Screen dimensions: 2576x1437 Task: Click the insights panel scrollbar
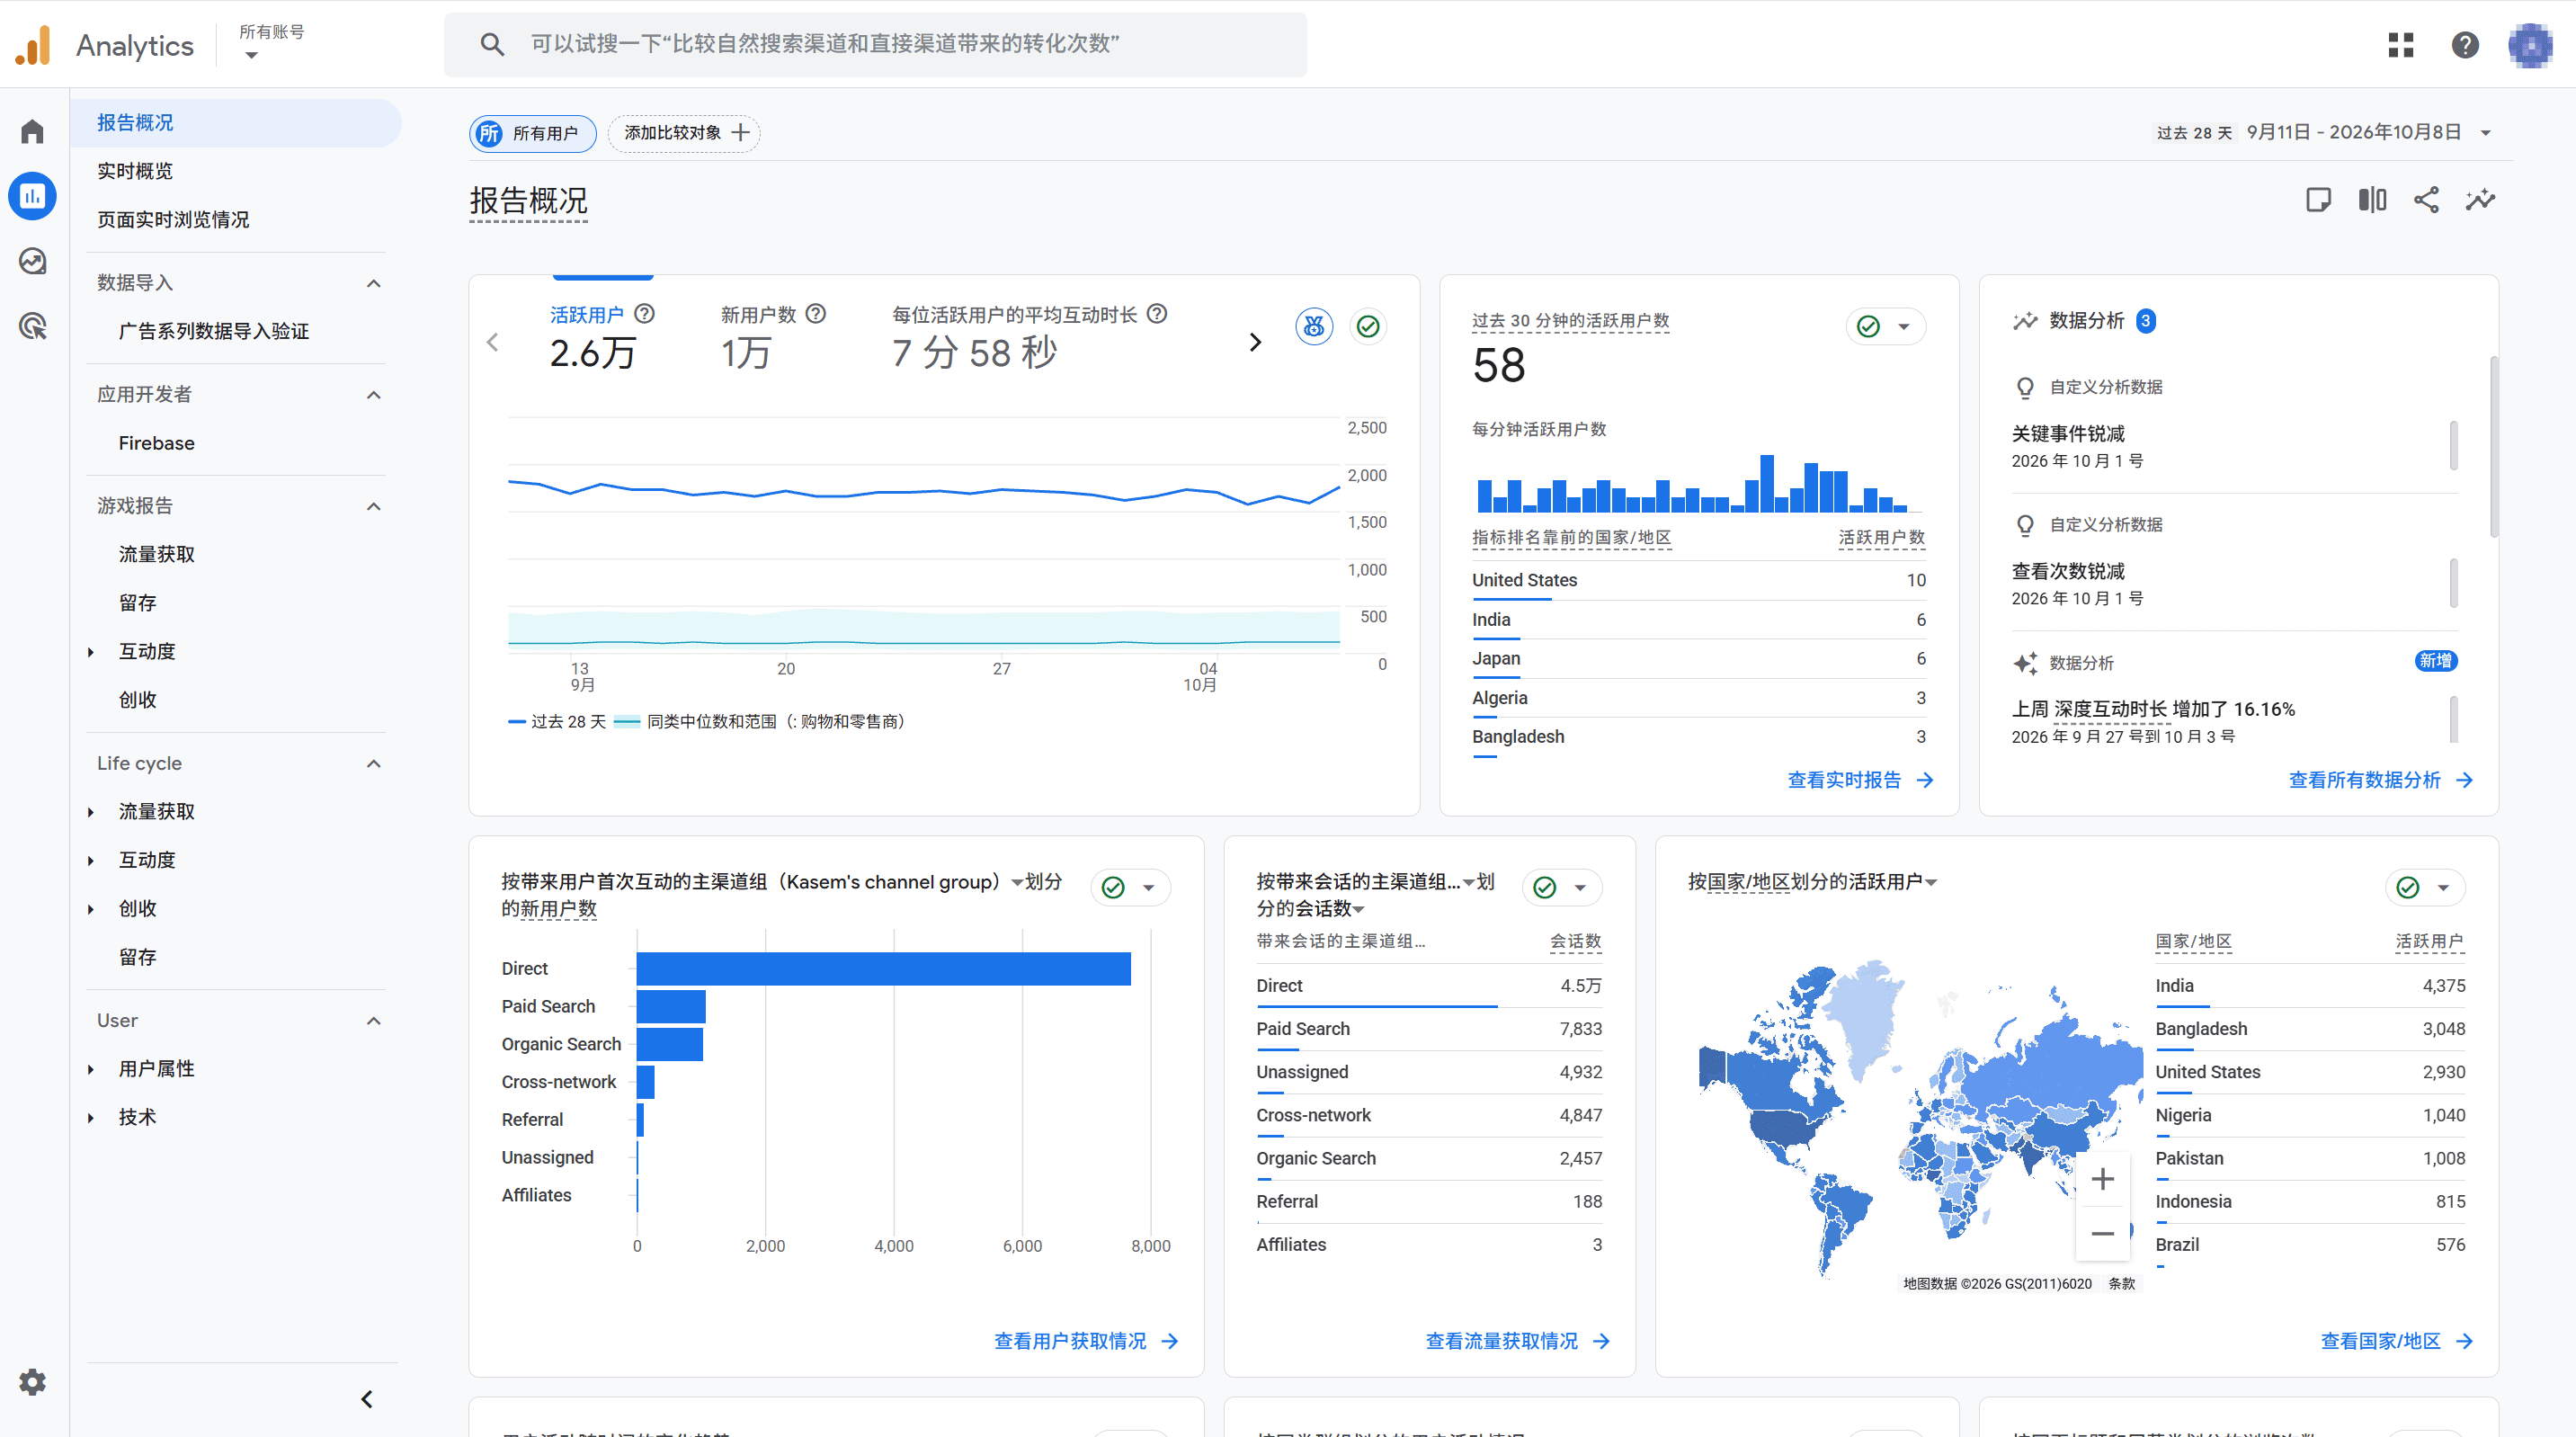pyautogui.click(x=2494, y=445)
